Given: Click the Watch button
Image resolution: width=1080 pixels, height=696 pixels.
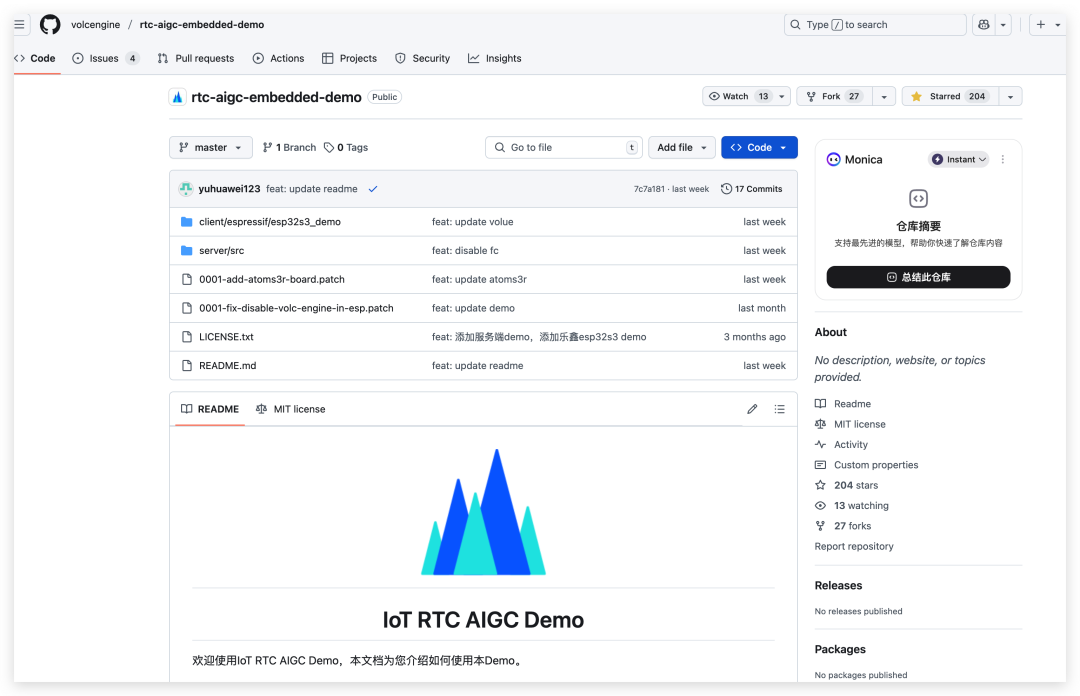Looking at the screenshot, I should tap(747, 96).
